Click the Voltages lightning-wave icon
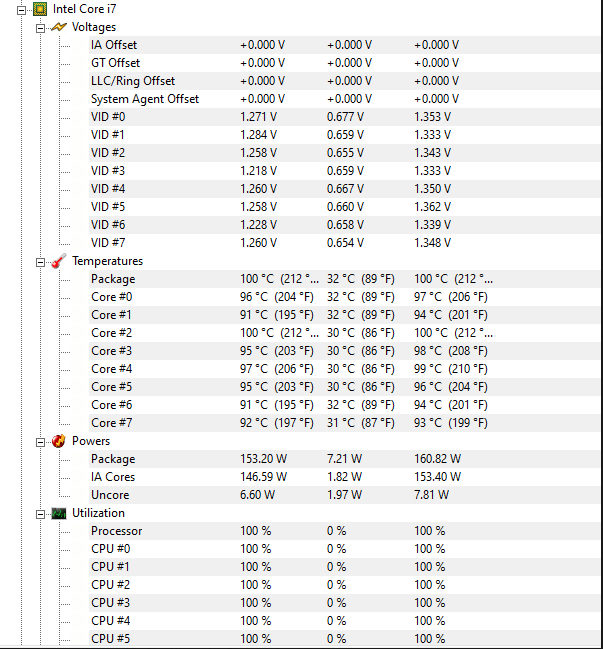Viewport: 603px width, 649px height. pyautogui.click(x=59, y=27)
